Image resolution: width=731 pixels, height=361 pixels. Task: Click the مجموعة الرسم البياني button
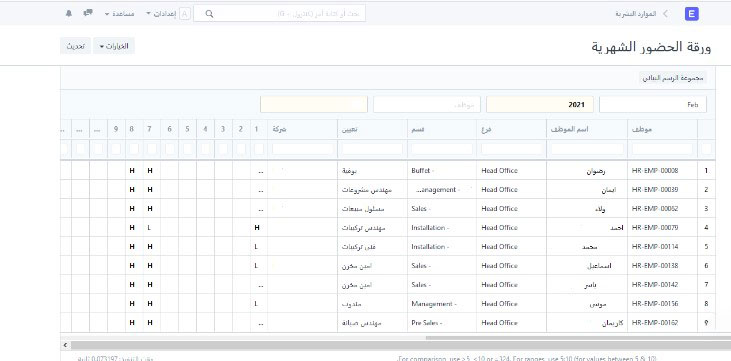click(672, 78)
